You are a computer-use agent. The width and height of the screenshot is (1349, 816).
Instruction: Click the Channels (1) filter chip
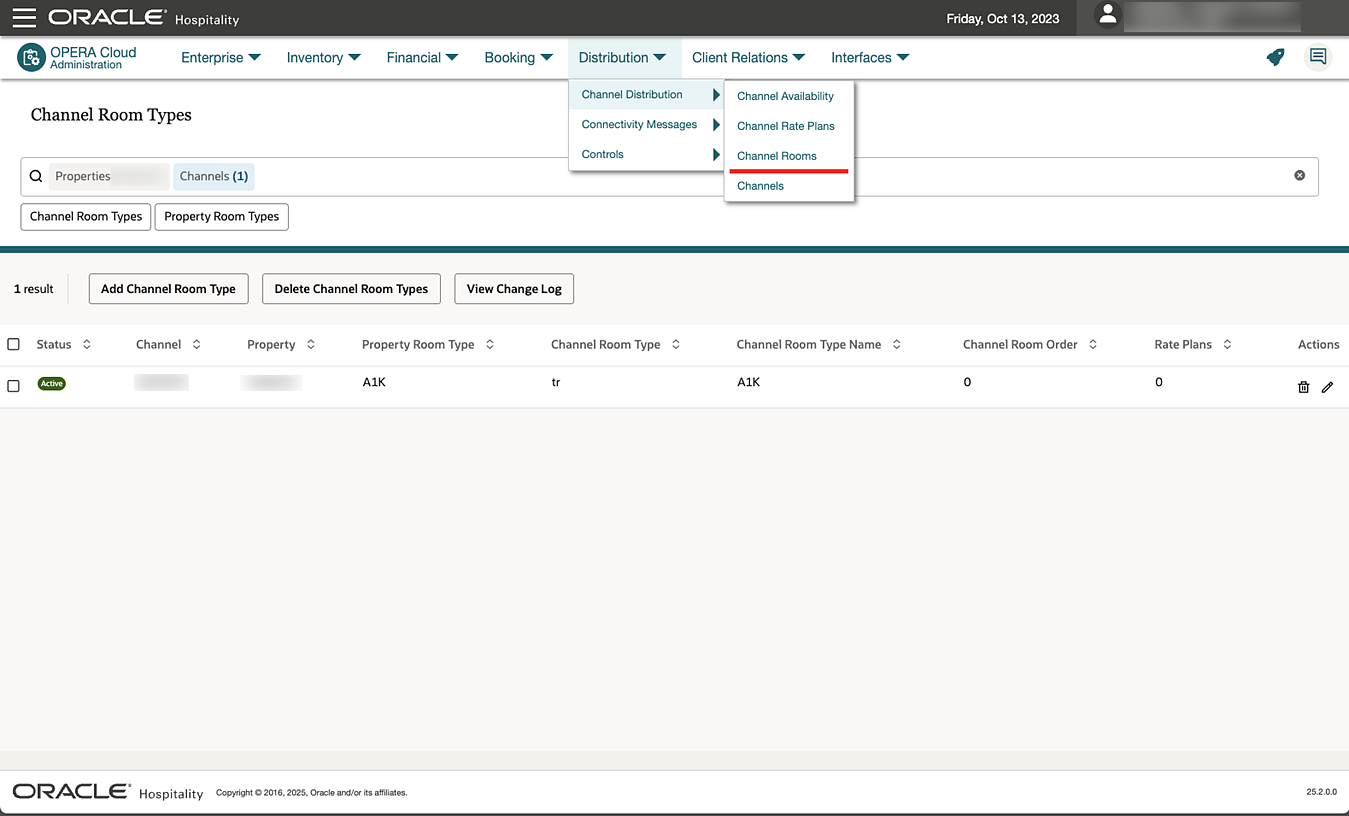click(x=214, y=176)
